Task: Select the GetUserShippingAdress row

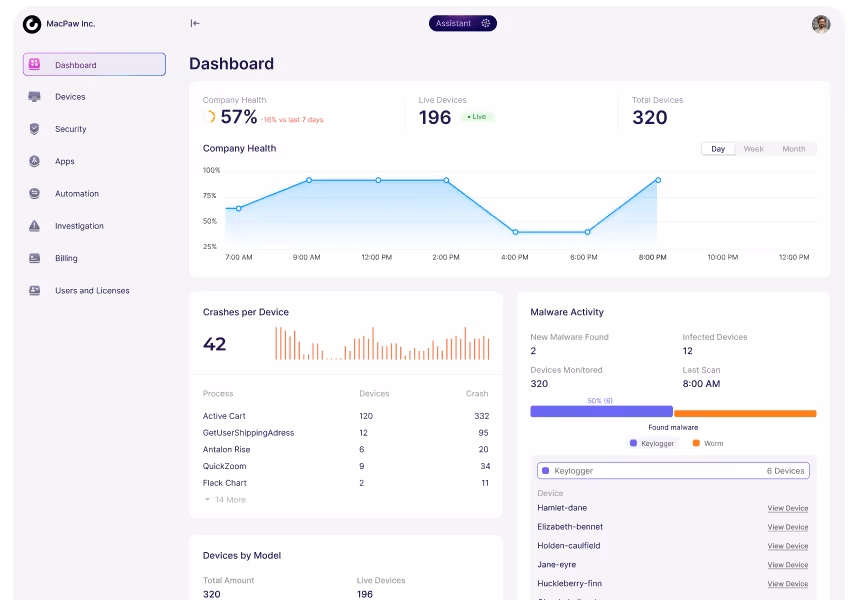Action: (346, 433)
